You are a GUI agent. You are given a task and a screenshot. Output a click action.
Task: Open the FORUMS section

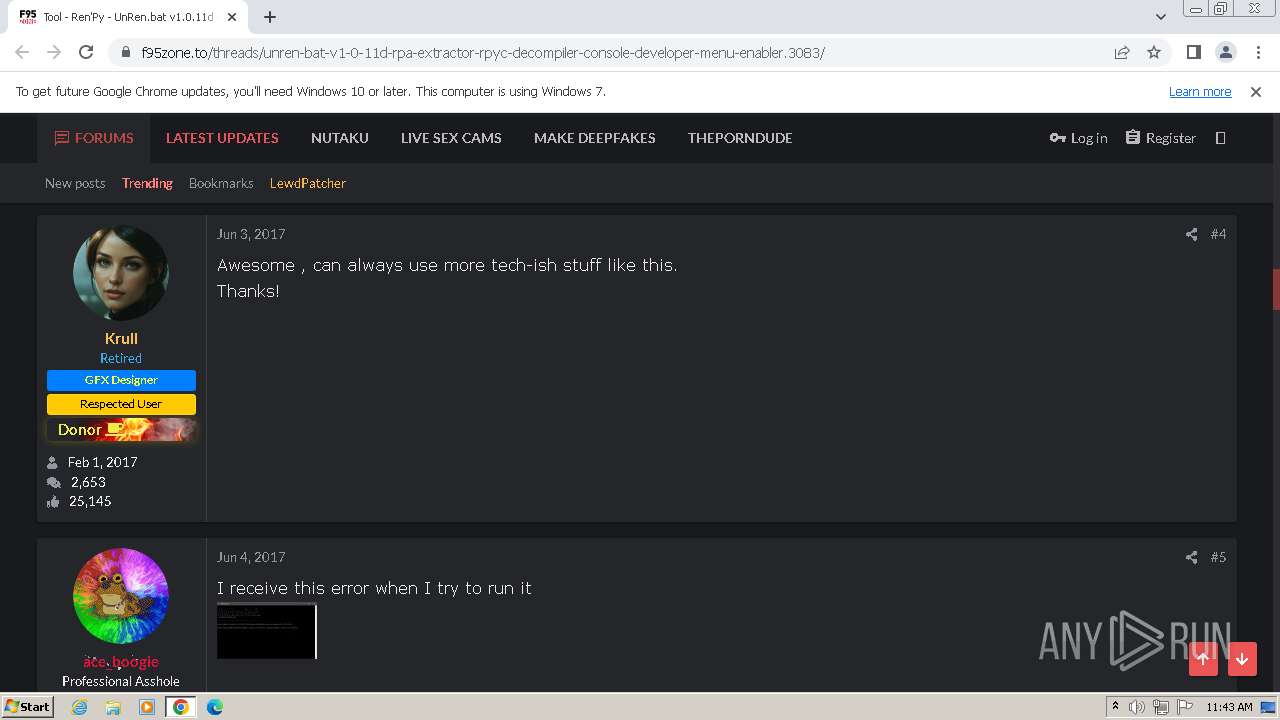94,138
